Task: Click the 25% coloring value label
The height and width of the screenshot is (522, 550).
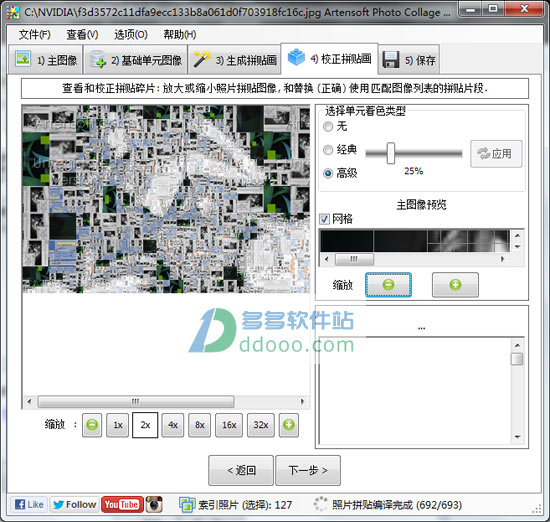Action: point(414,171)
